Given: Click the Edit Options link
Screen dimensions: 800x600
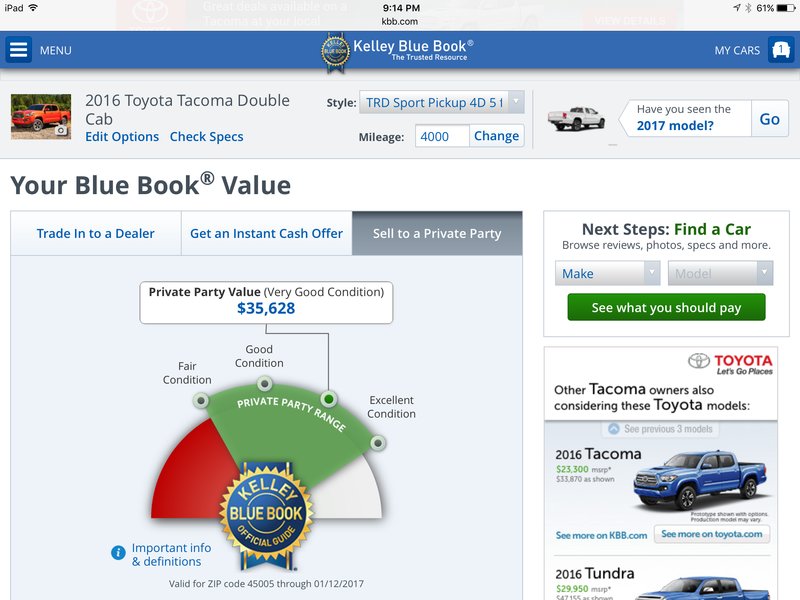Looking at the screenshot, I should click(x=122, y=137).
